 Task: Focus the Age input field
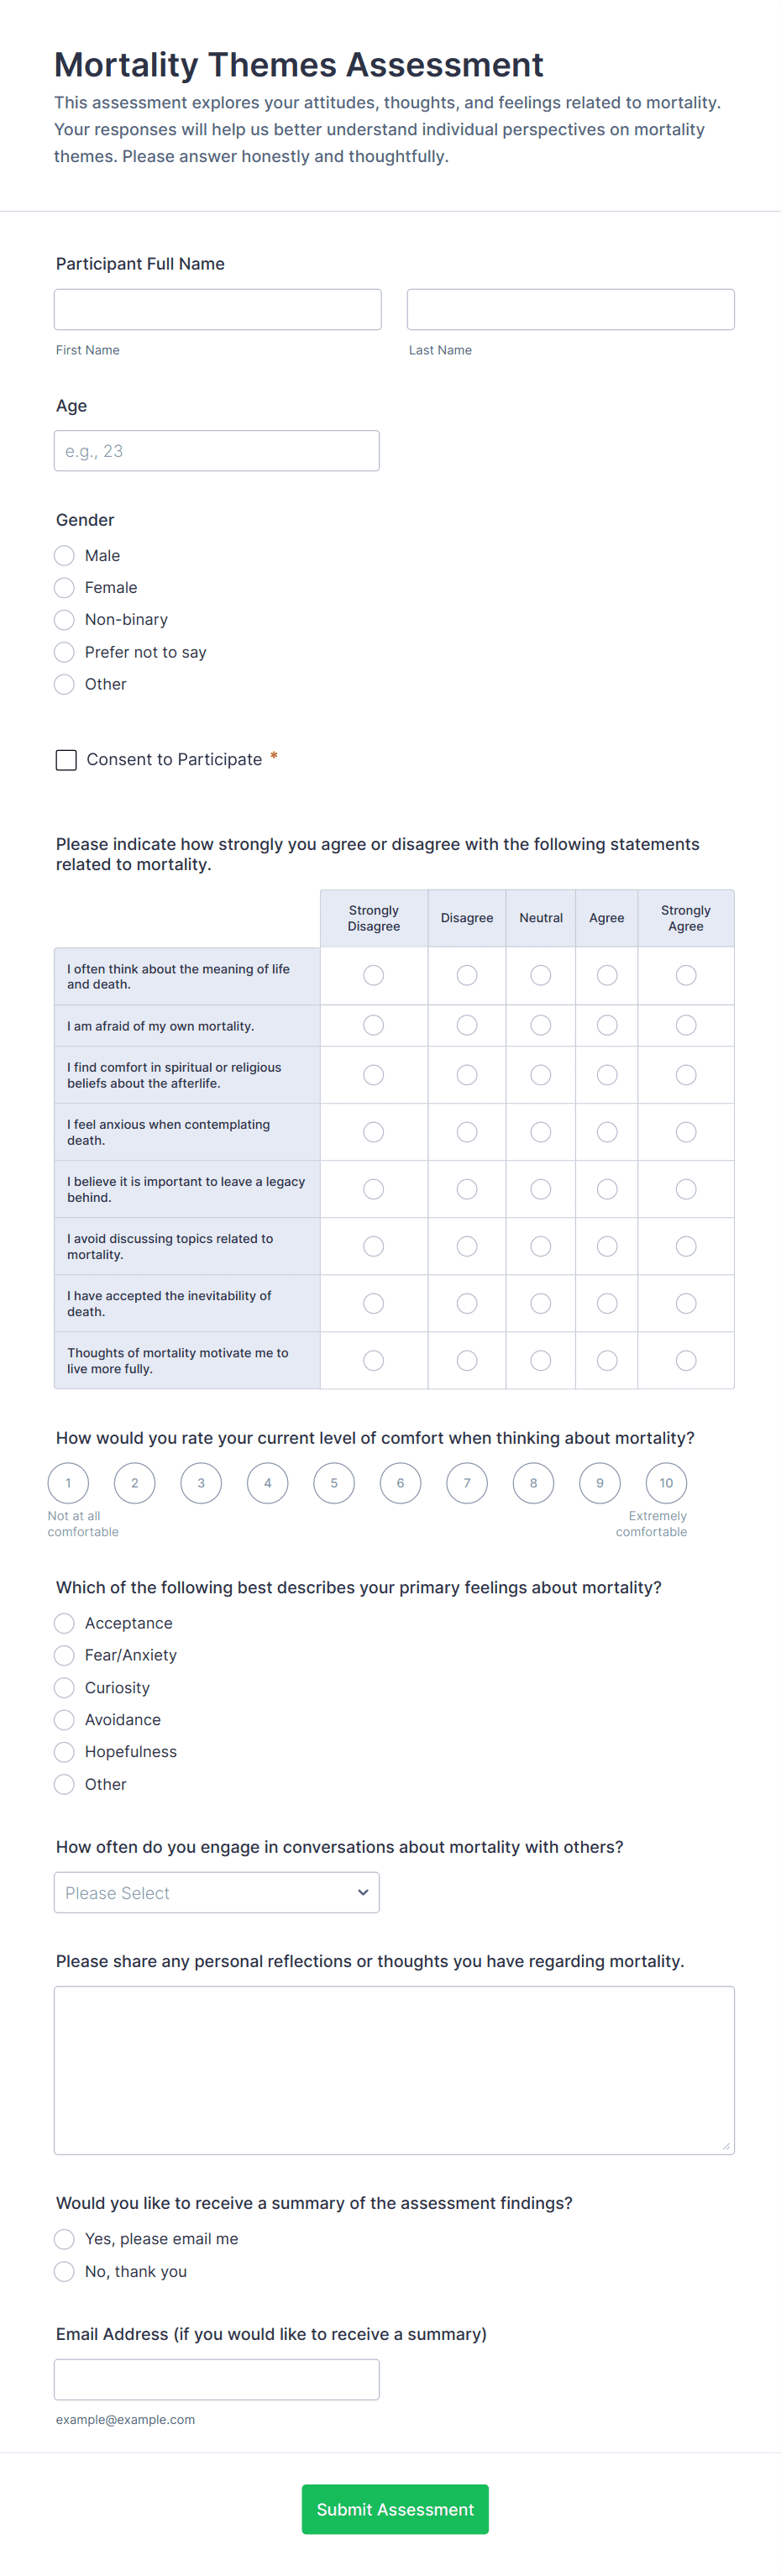[216, 451]
